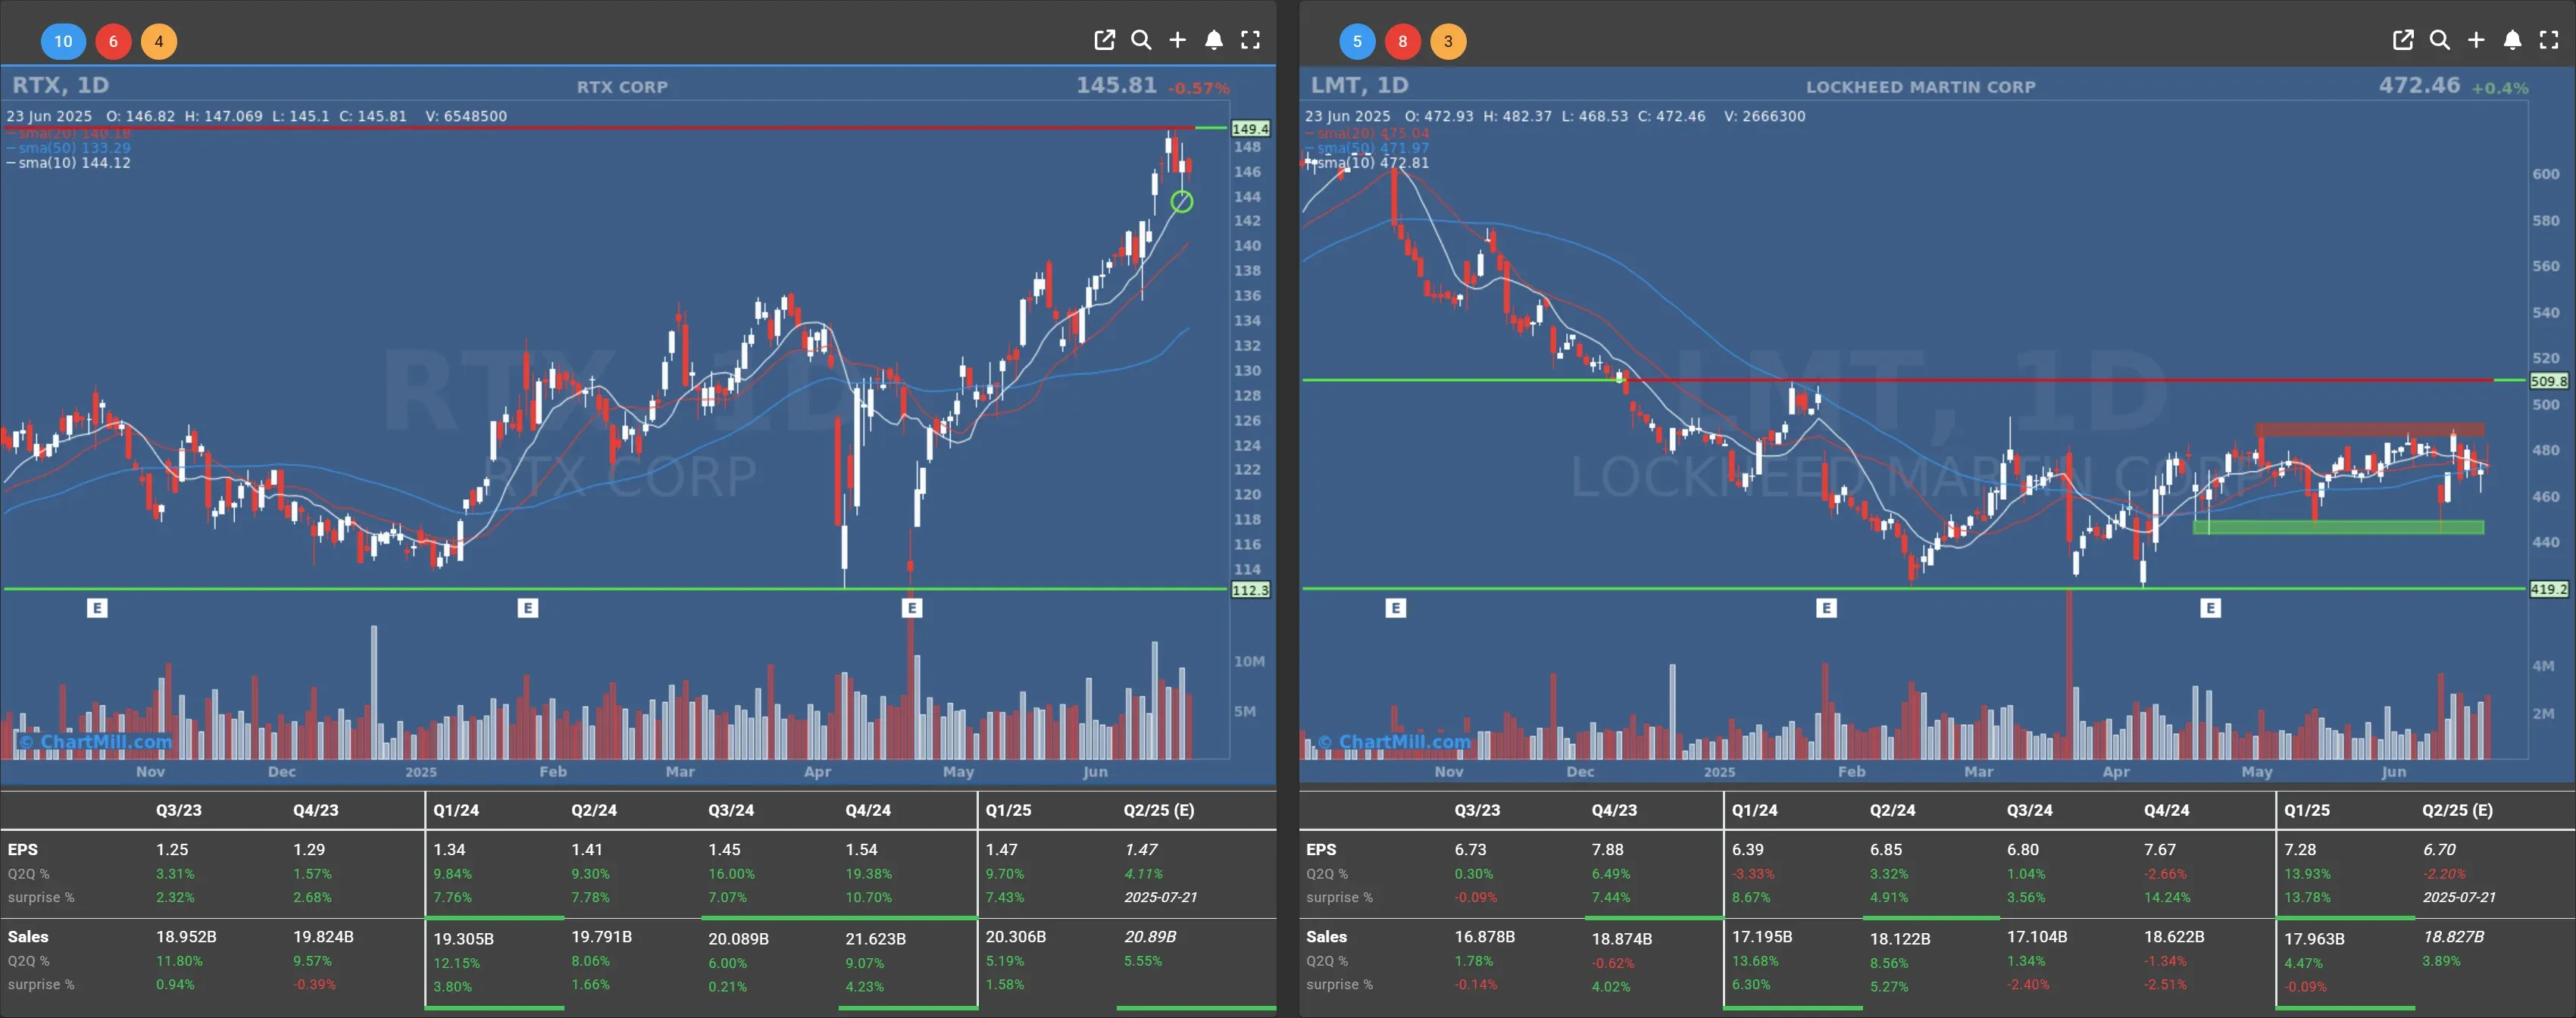
Task: Click the plus icon on LMT panel
Action: coord(2476,40)
